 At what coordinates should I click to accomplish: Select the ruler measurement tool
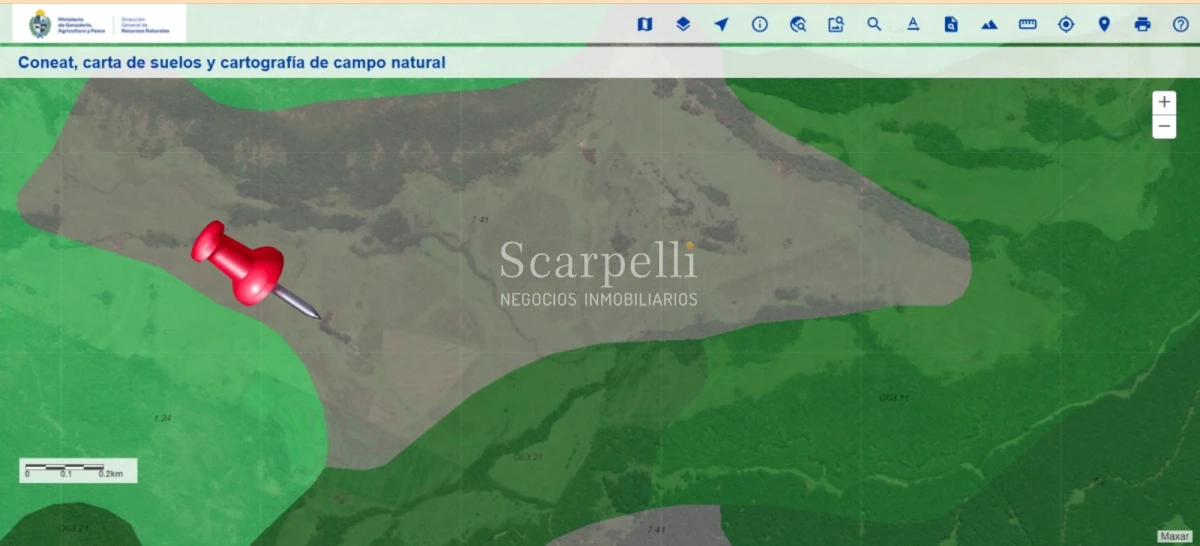[1028, 24]
